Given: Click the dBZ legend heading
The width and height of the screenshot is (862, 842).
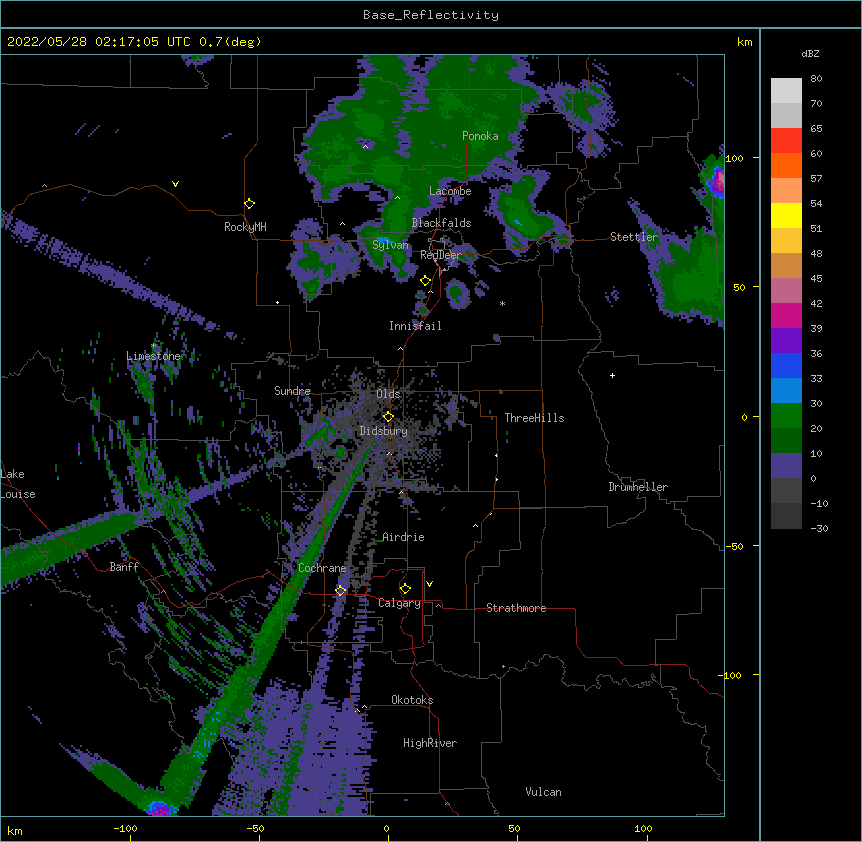Looking at the screenshot, I should click(810, 53).
